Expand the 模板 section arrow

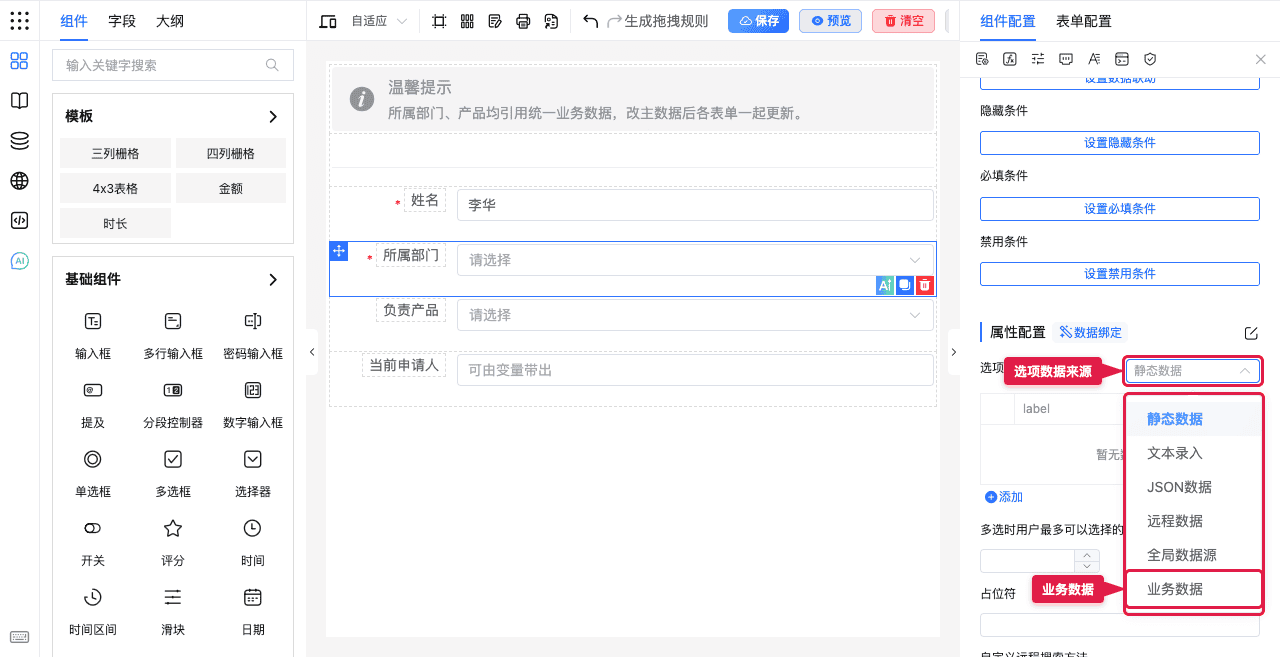(273, 117)
